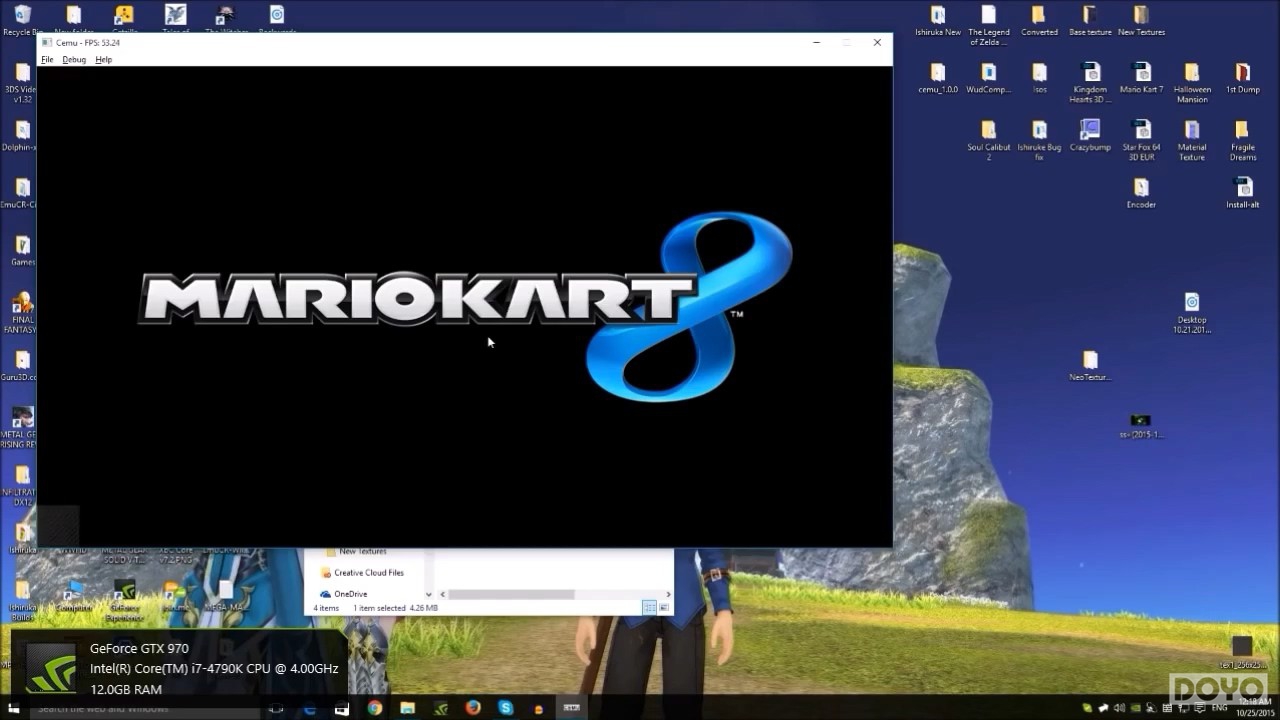1280x720 pixels.
Task: Select OneDrive in Explorer navigation pane
Action: tap(350, 594)
